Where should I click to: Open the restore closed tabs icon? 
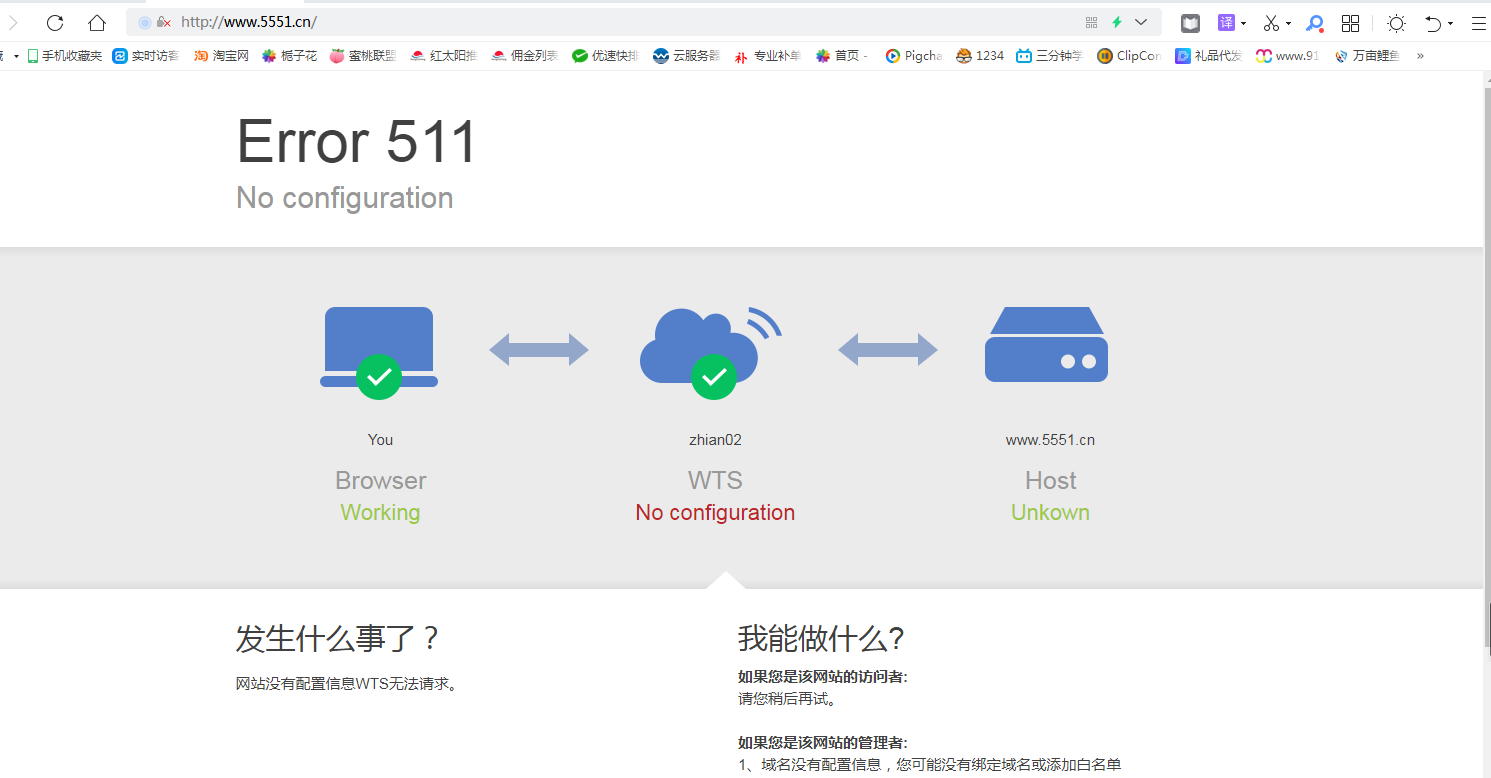pos(1434,22)
